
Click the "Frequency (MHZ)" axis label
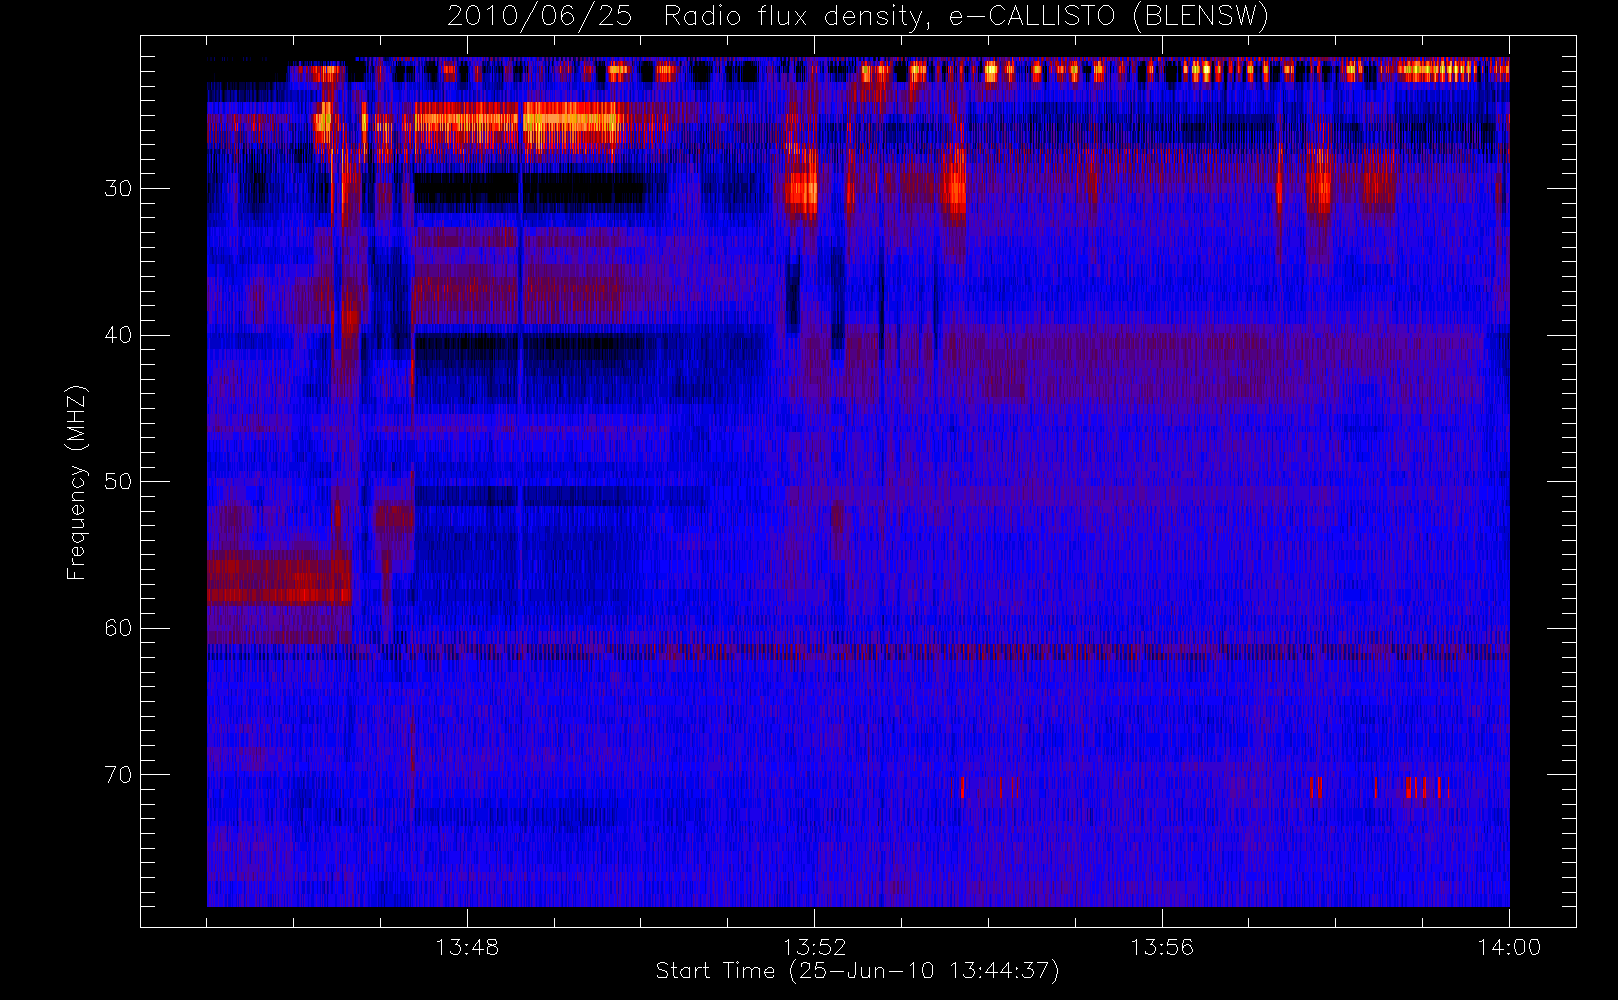click(77, 482)
